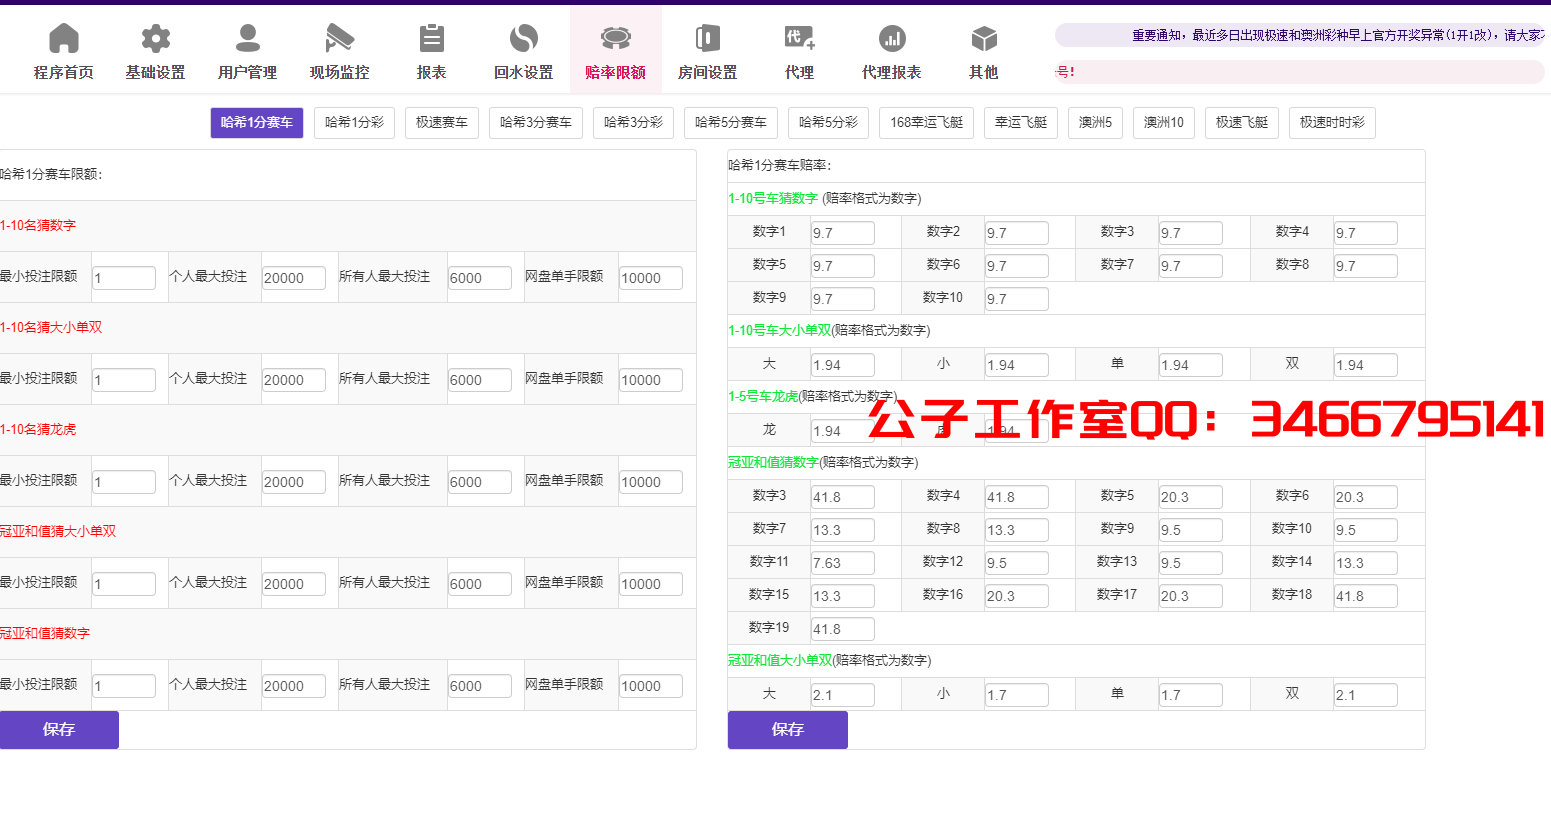Switch to 极速赛车 tab
The width and height of the screenshot is (1551, 837).
[x=442, y=122]
